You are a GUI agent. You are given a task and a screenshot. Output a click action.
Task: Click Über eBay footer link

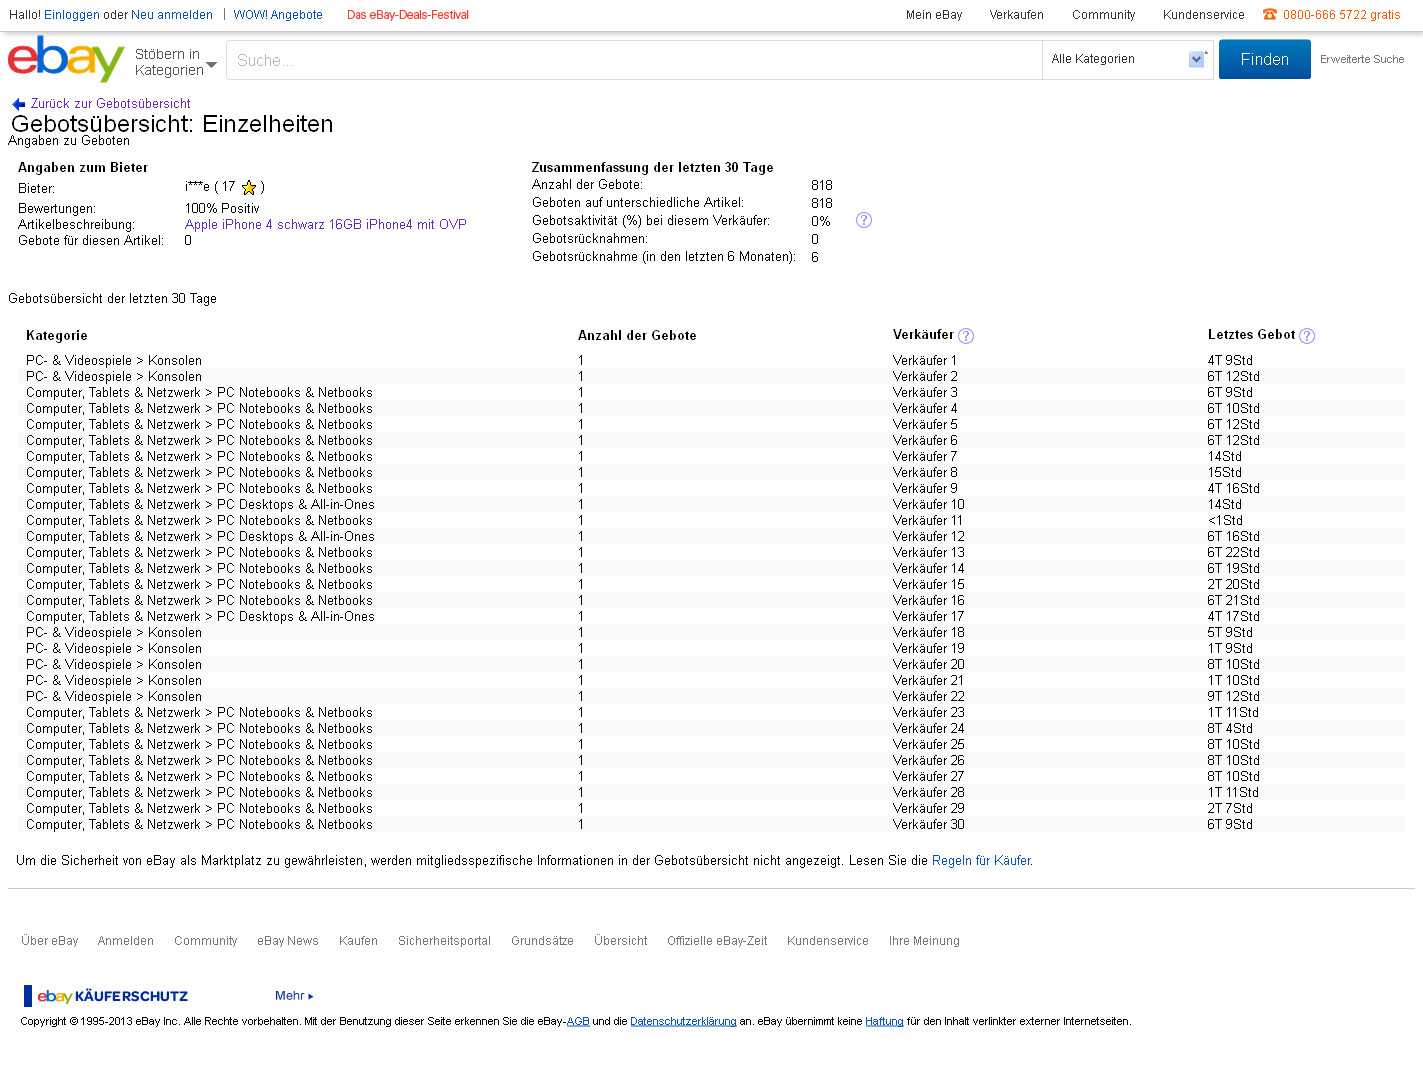tap(50, 941)
